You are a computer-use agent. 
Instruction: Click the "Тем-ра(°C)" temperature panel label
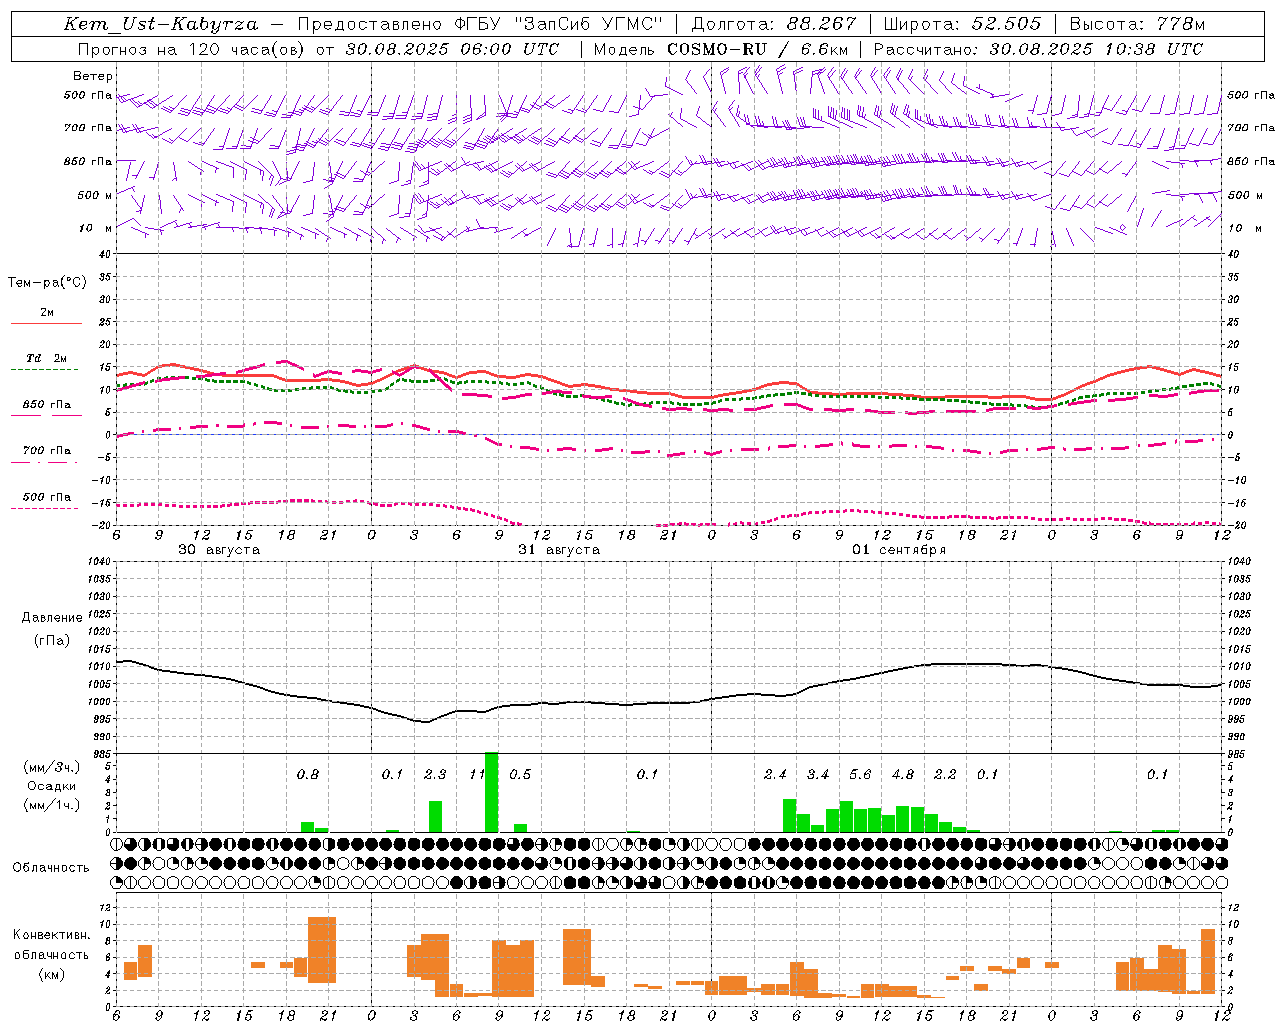[x=47, y=283]
